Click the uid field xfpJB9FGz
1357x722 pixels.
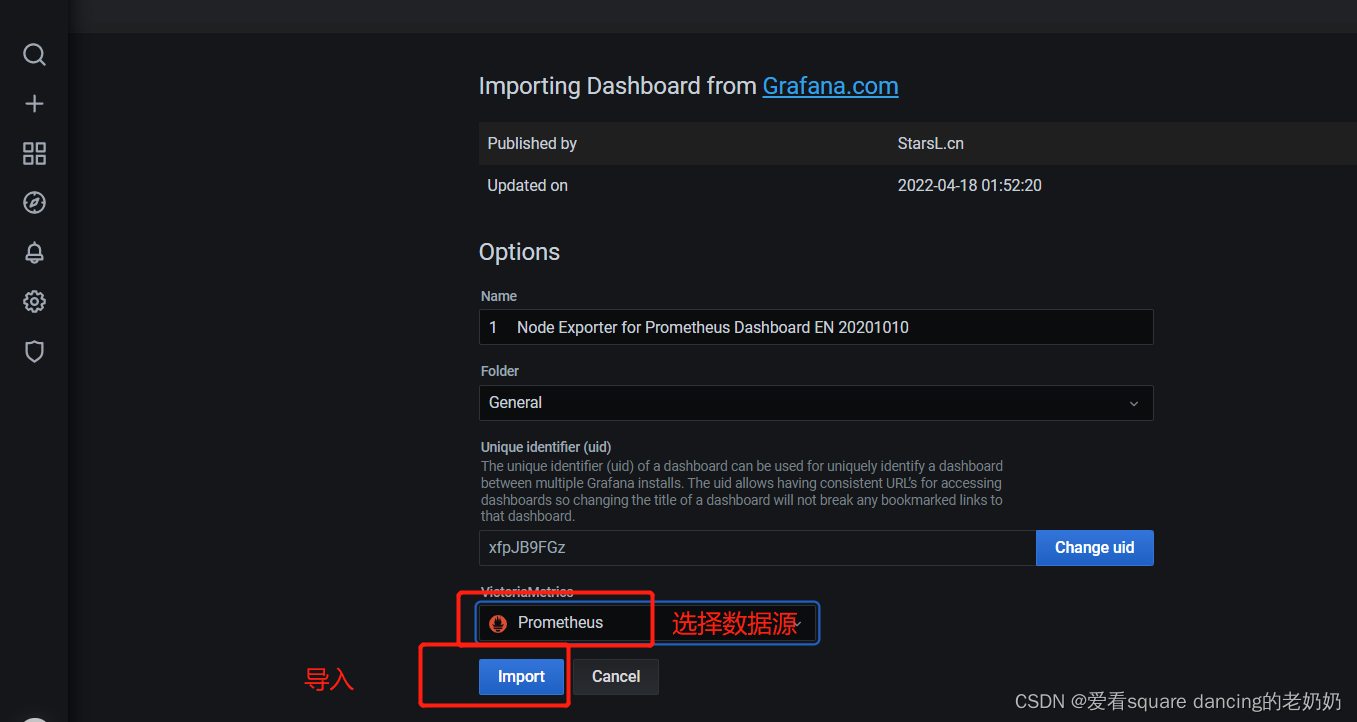tap(757, 548)
